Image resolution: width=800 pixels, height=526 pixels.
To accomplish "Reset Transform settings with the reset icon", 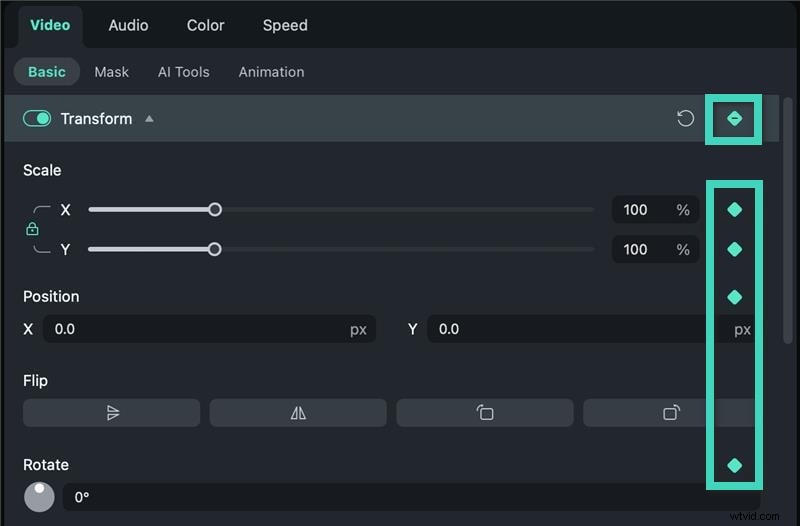I will click(x=685, y=119).
